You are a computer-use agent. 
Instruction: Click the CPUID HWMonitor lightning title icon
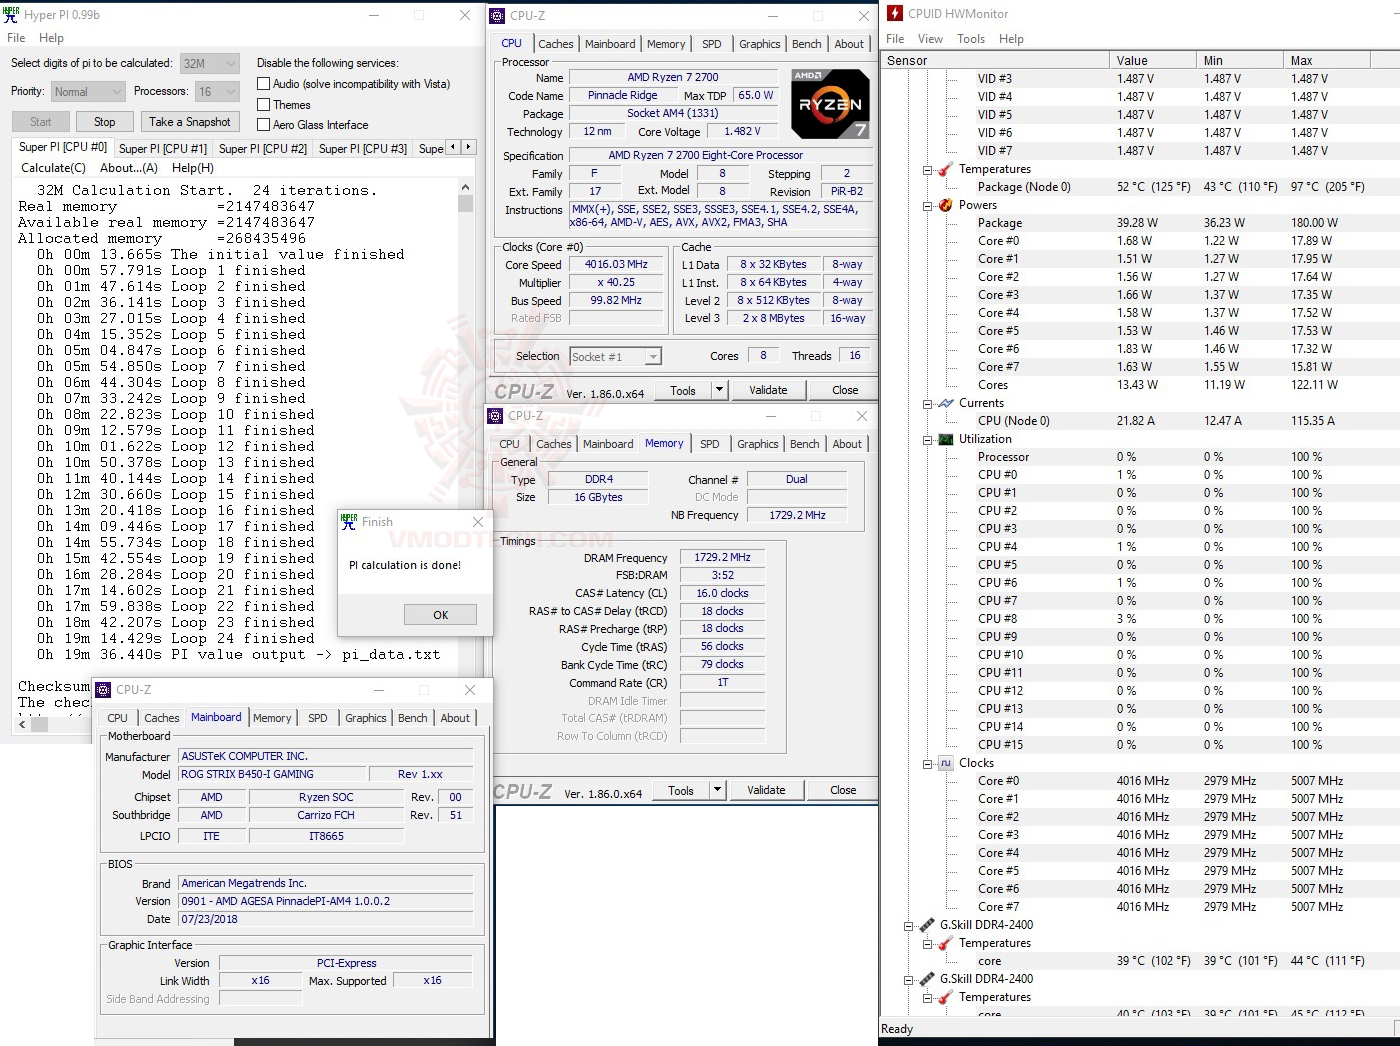coord(894,14)
